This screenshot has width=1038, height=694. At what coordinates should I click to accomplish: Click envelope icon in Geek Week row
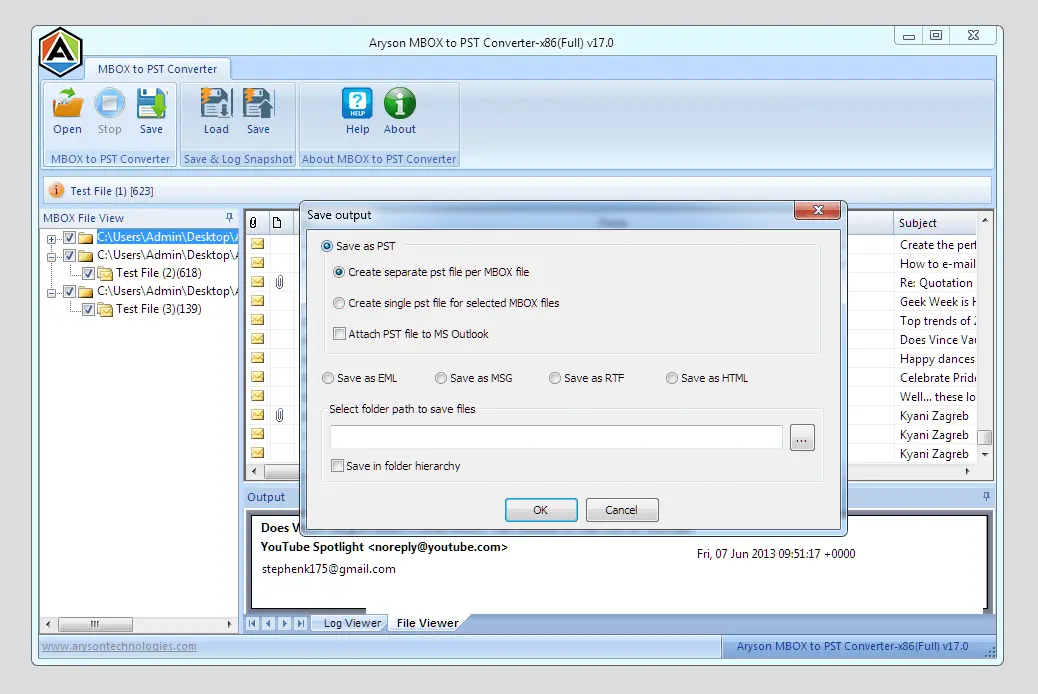(x=258, y=301)
